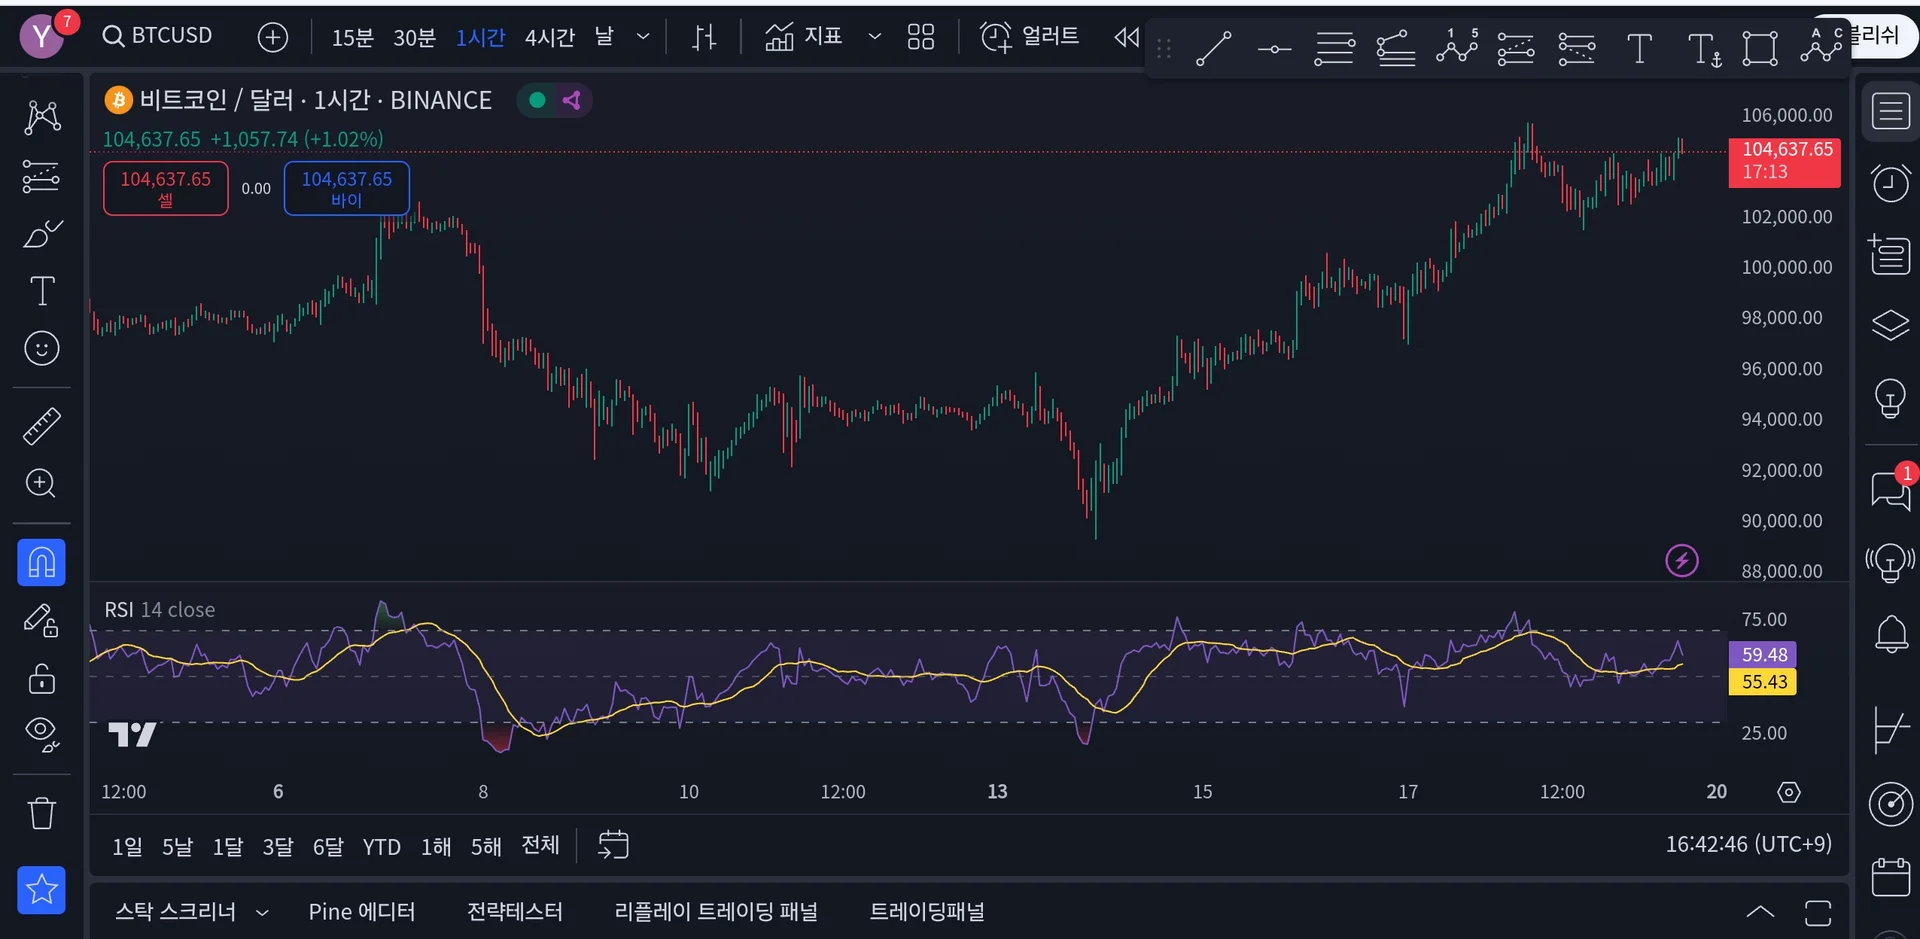
Task: Click the red sell price button
Action: point(166,188)
